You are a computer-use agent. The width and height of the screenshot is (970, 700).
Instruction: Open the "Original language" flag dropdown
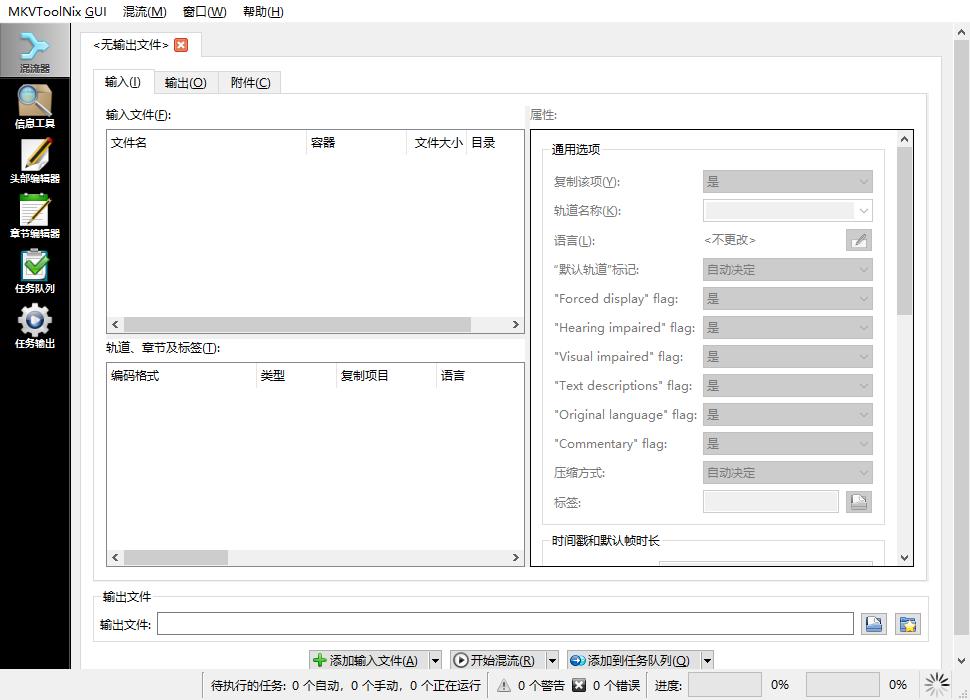point(788,415)
